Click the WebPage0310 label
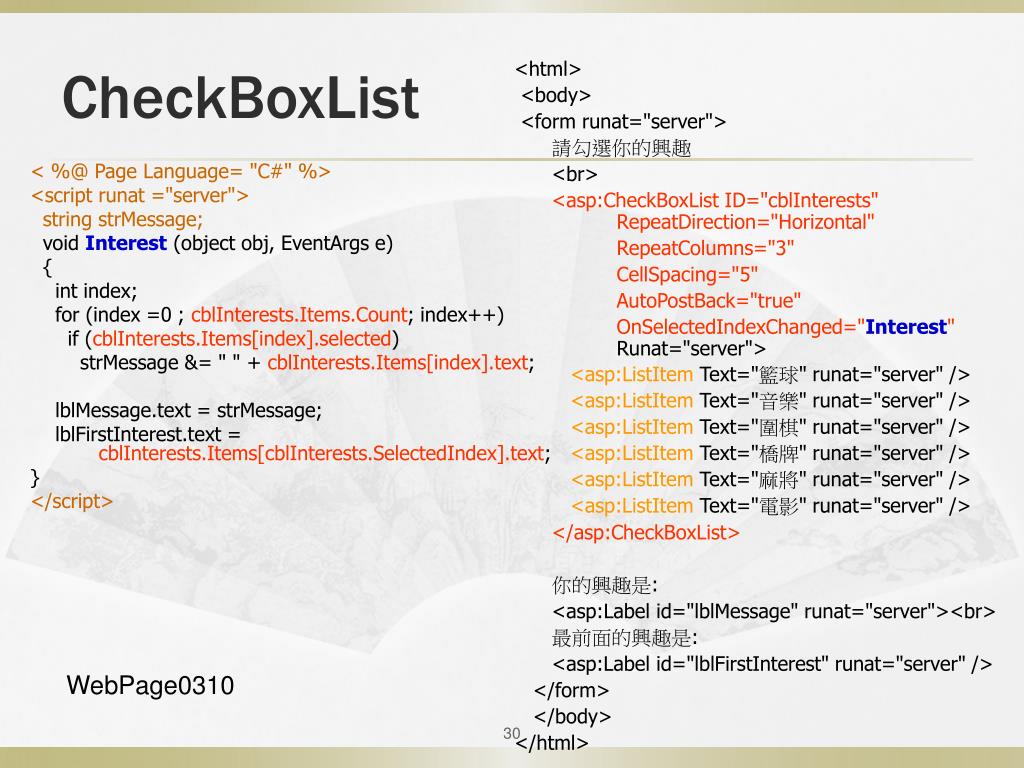 tap(150, 686)
